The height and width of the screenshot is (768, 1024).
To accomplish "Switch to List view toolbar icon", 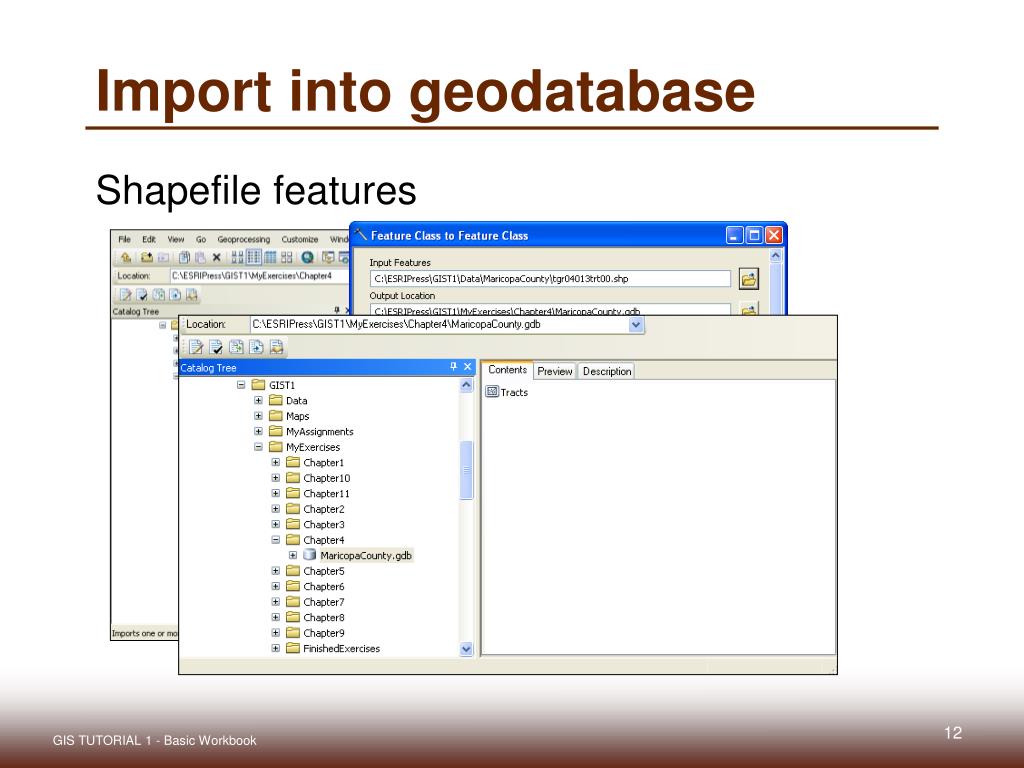I will click(x=254, y=257).
